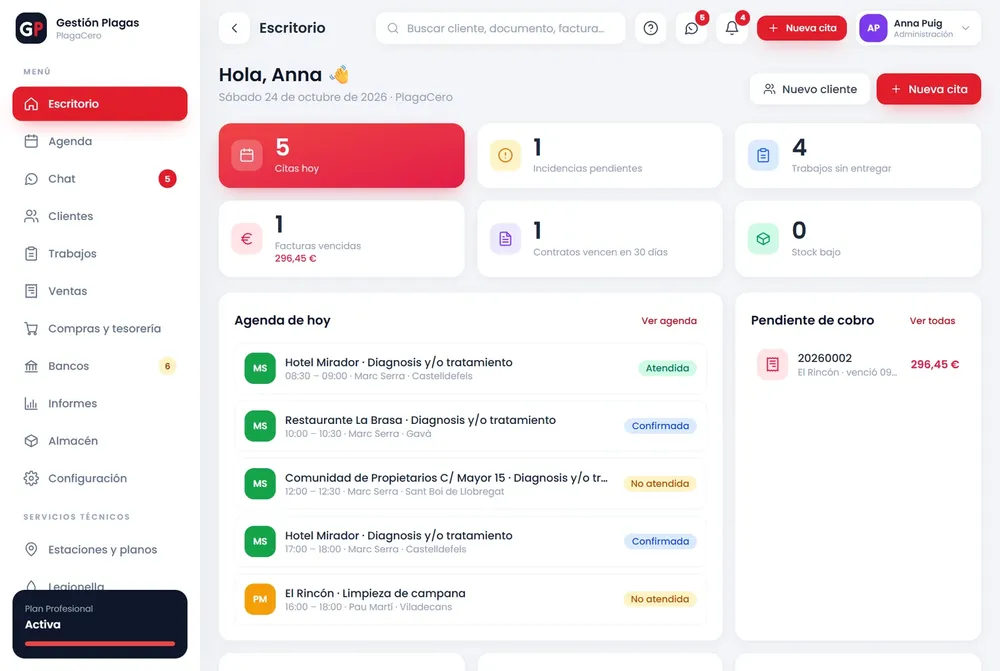1000x671 pixels.
Task: Click the red plan progress bar
Action: [x=99, y=644]
